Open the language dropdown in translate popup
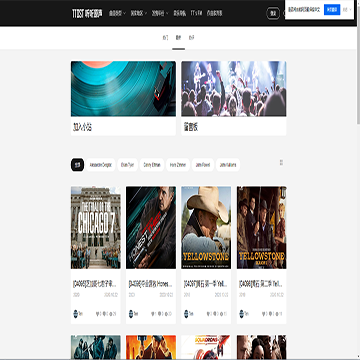 [347, 10]
